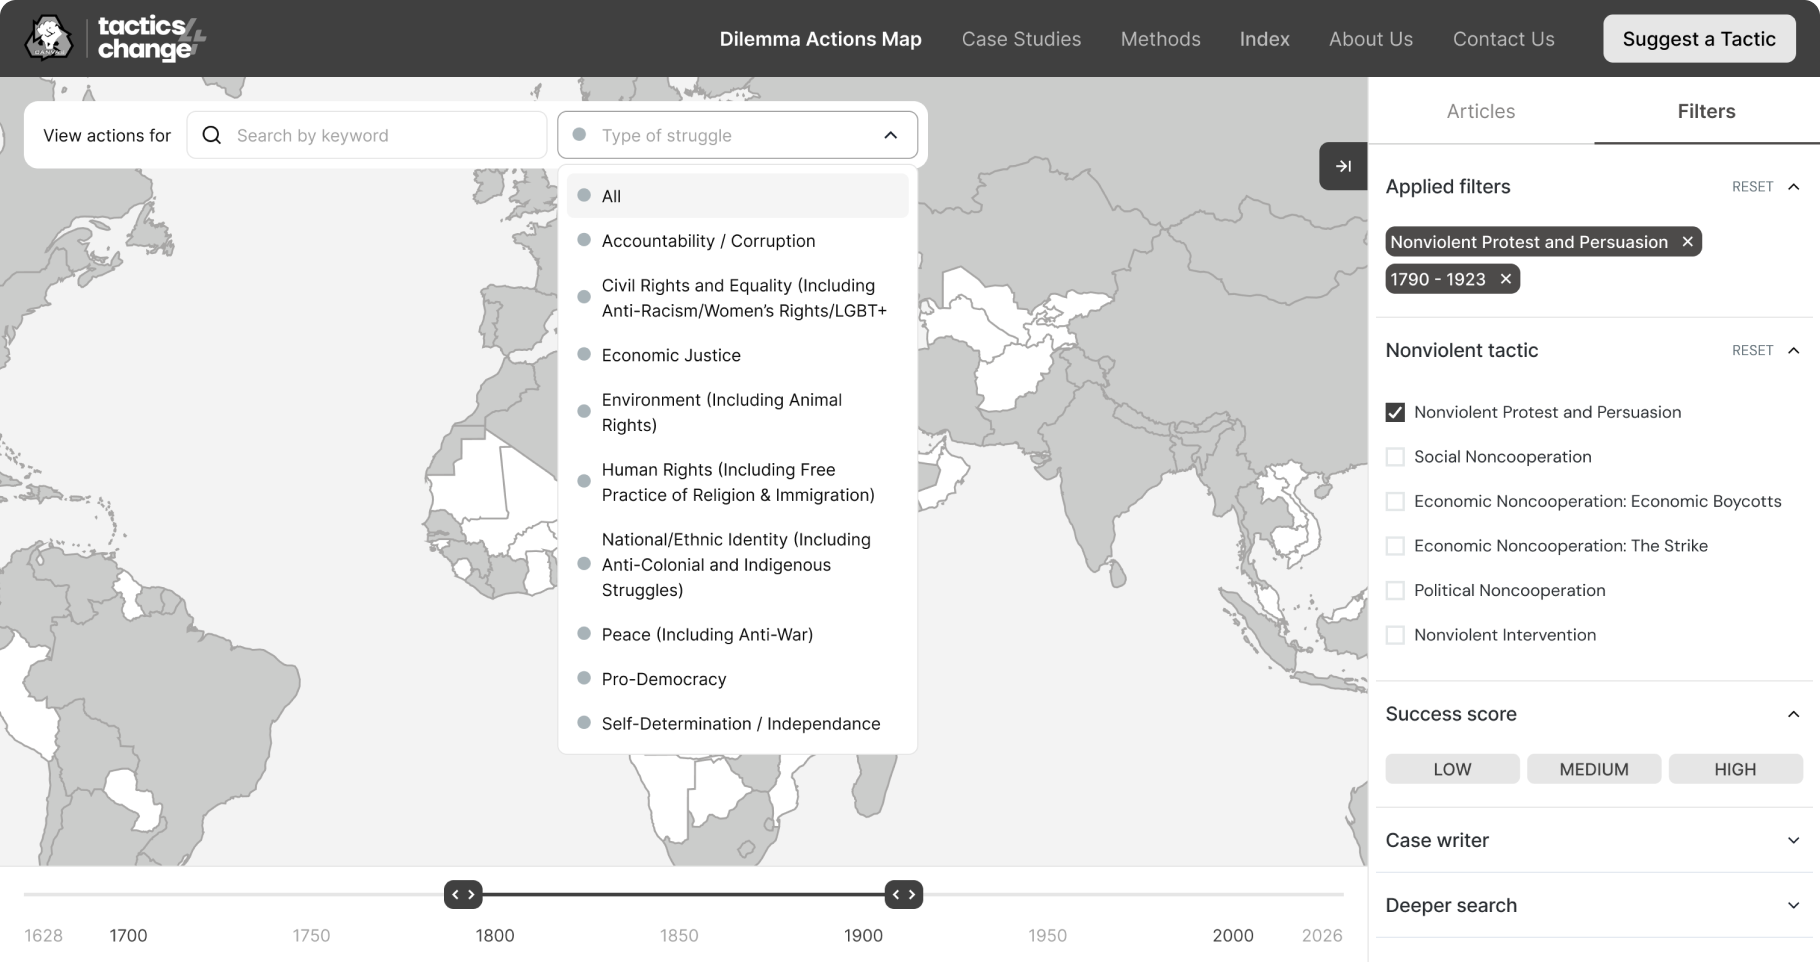1820x962 pixels.
Task: Expand the Case writer section
Action: (1791, 840)
